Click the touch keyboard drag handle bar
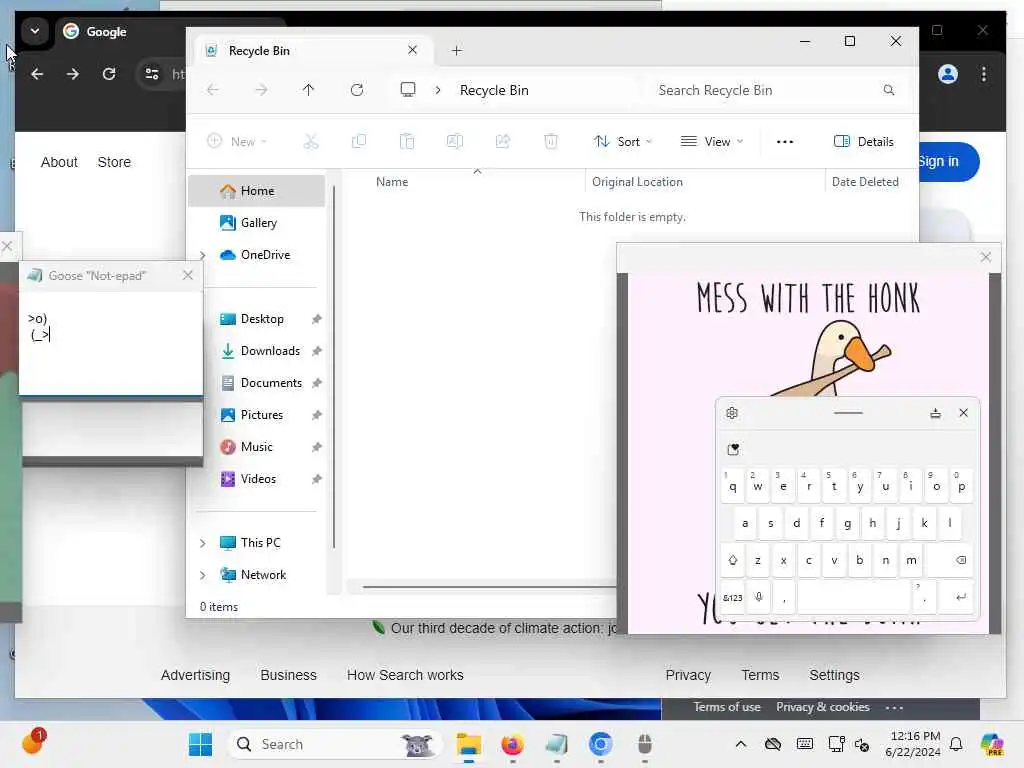 tap(848, 413)
